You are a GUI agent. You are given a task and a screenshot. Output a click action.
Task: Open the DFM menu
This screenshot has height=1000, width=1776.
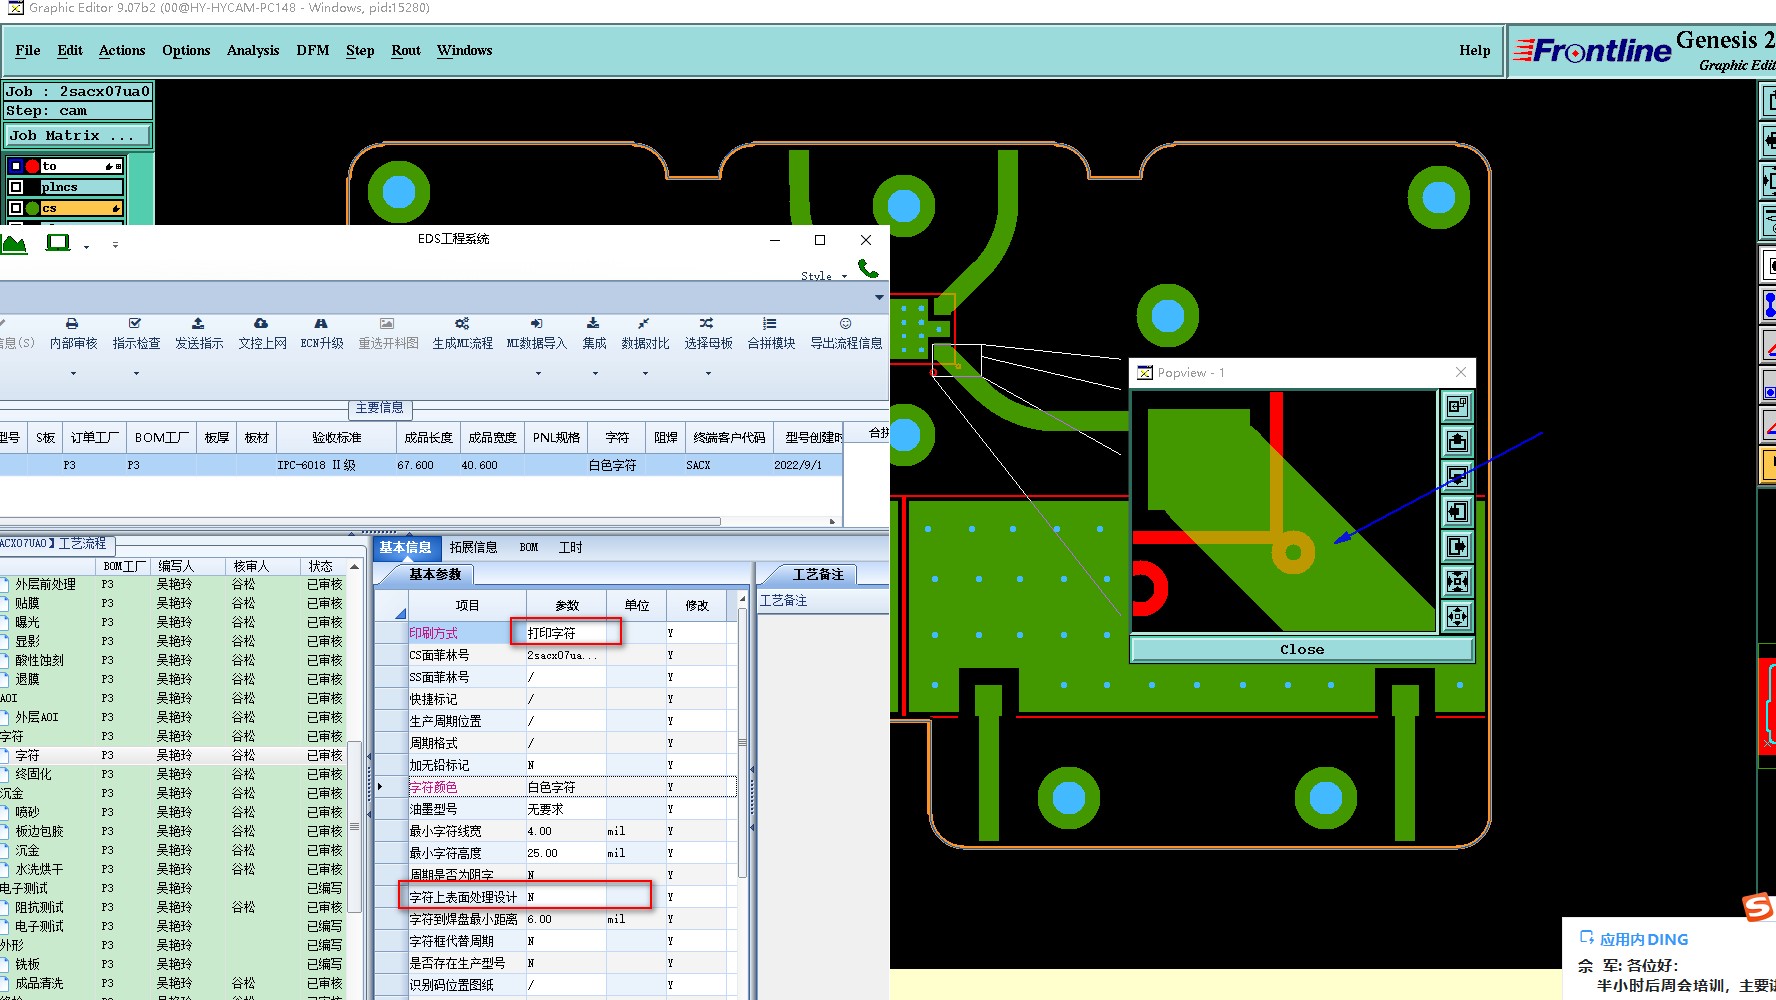tap(313, 50)
